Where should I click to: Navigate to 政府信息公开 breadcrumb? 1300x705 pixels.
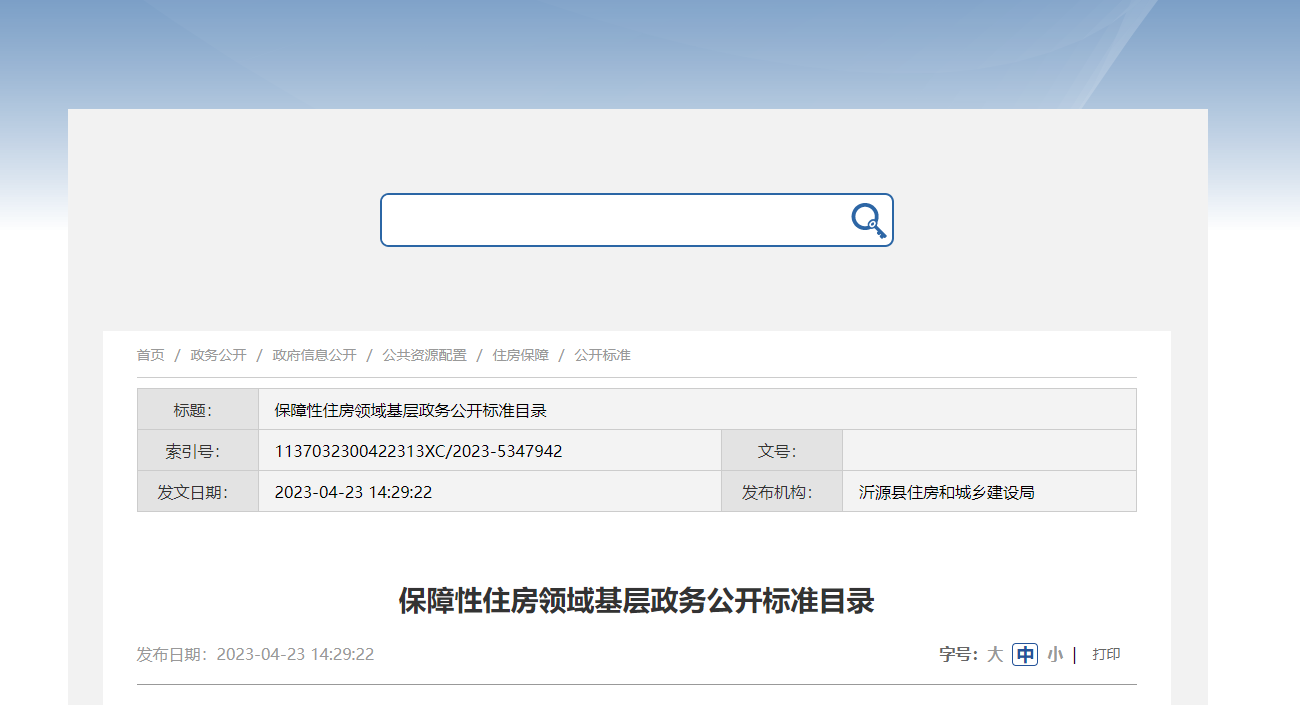click(314, 355)
